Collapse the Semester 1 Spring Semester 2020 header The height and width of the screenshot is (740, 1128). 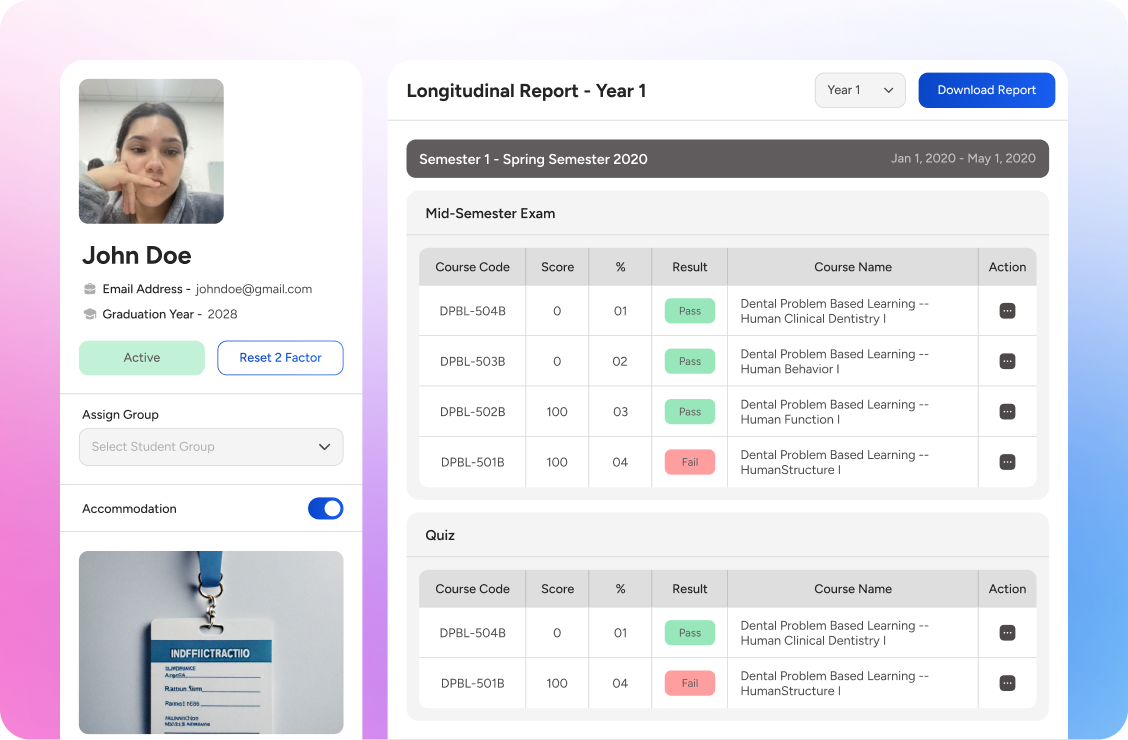727,159
